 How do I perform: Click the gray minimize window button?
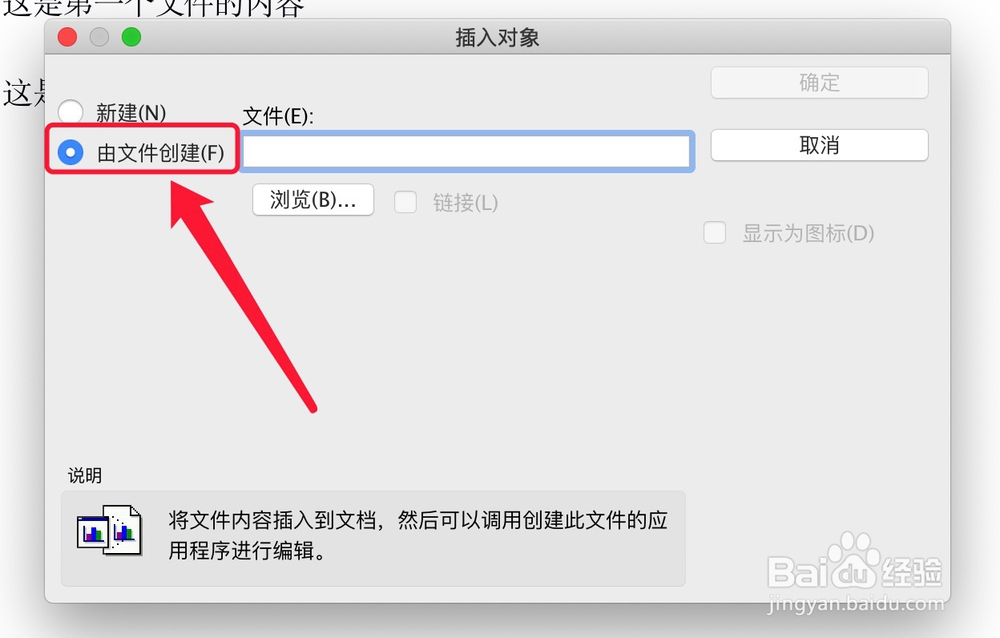pos(99,37)
